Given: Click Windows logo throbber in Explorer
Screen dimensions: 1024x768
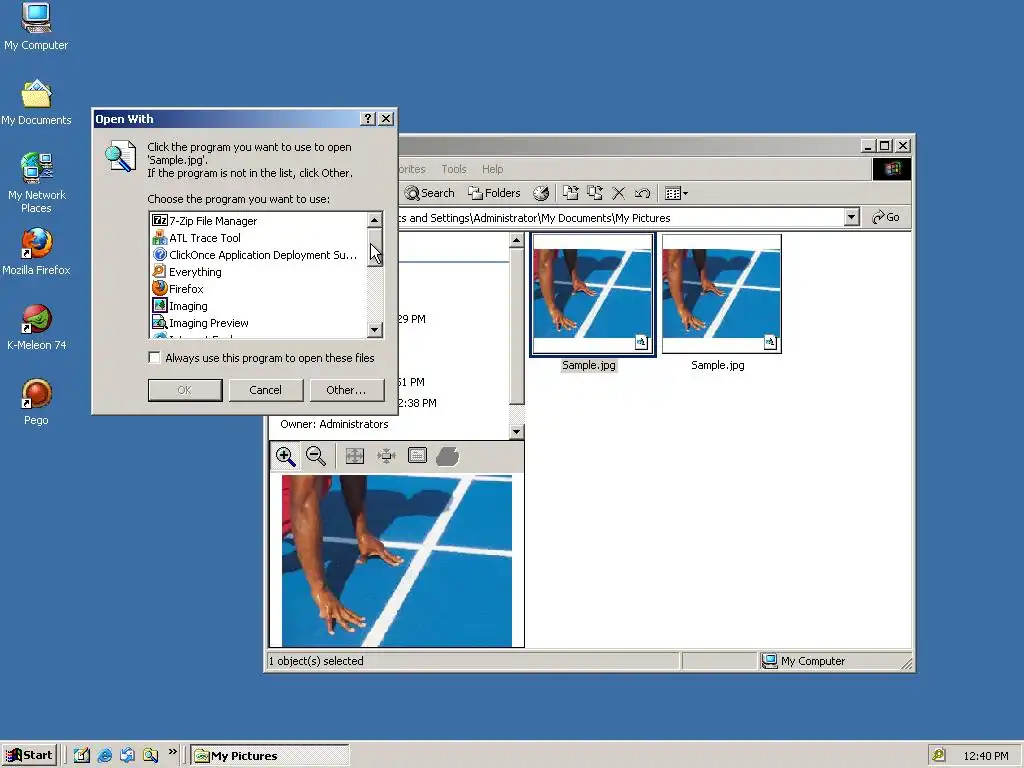Looking at the screenshot, I should (892, 169).
